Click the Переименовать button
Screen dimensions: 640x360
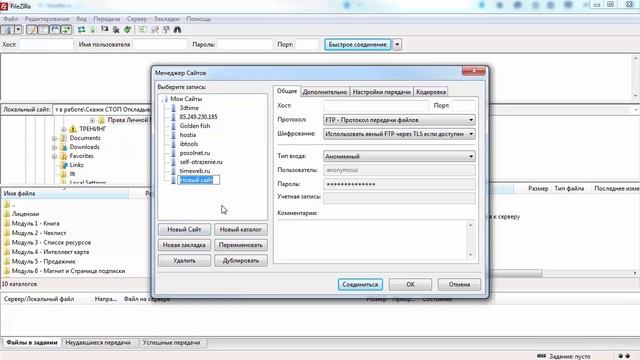[241, 245]
